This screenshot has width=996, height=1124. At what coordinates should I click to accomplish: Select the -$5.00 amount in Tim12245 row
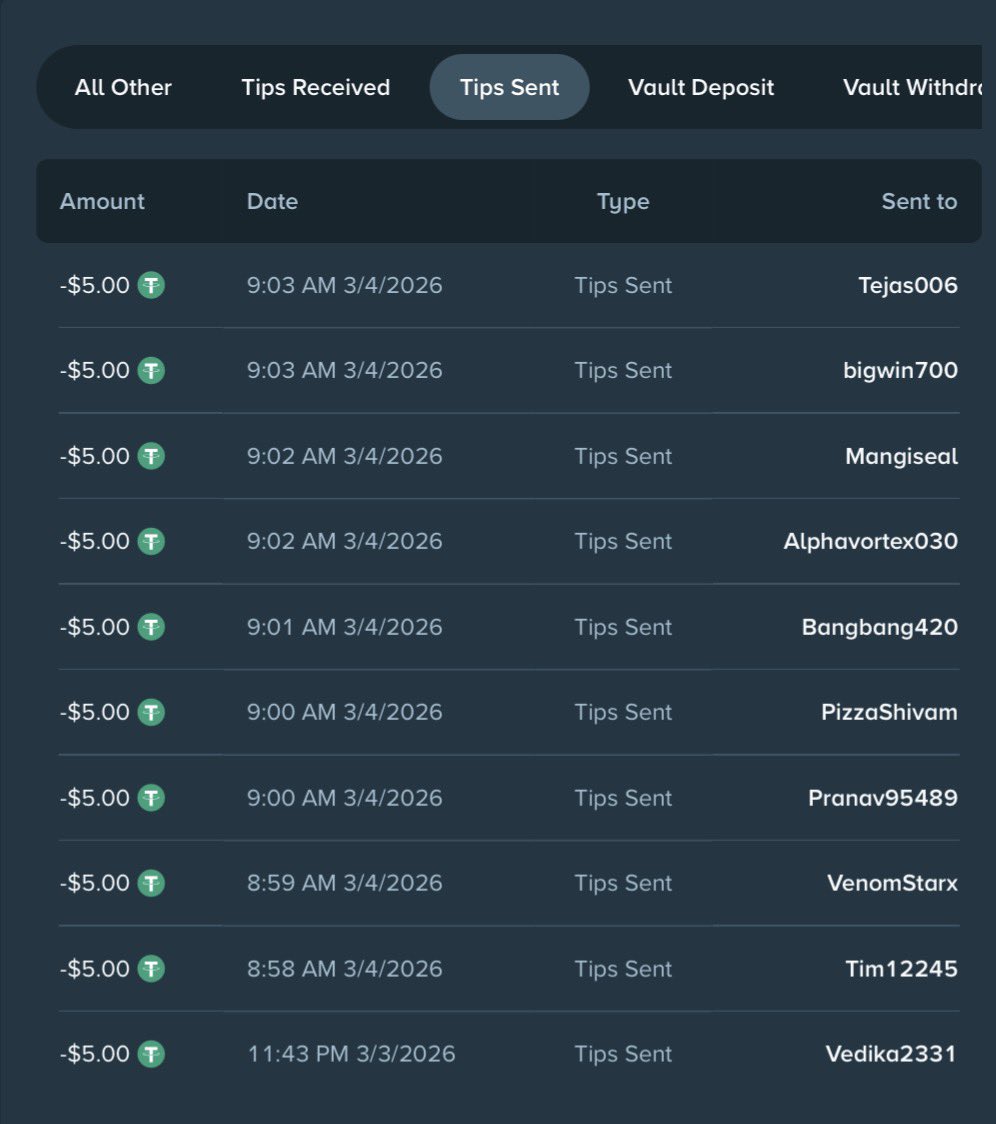tap(95, 969)
